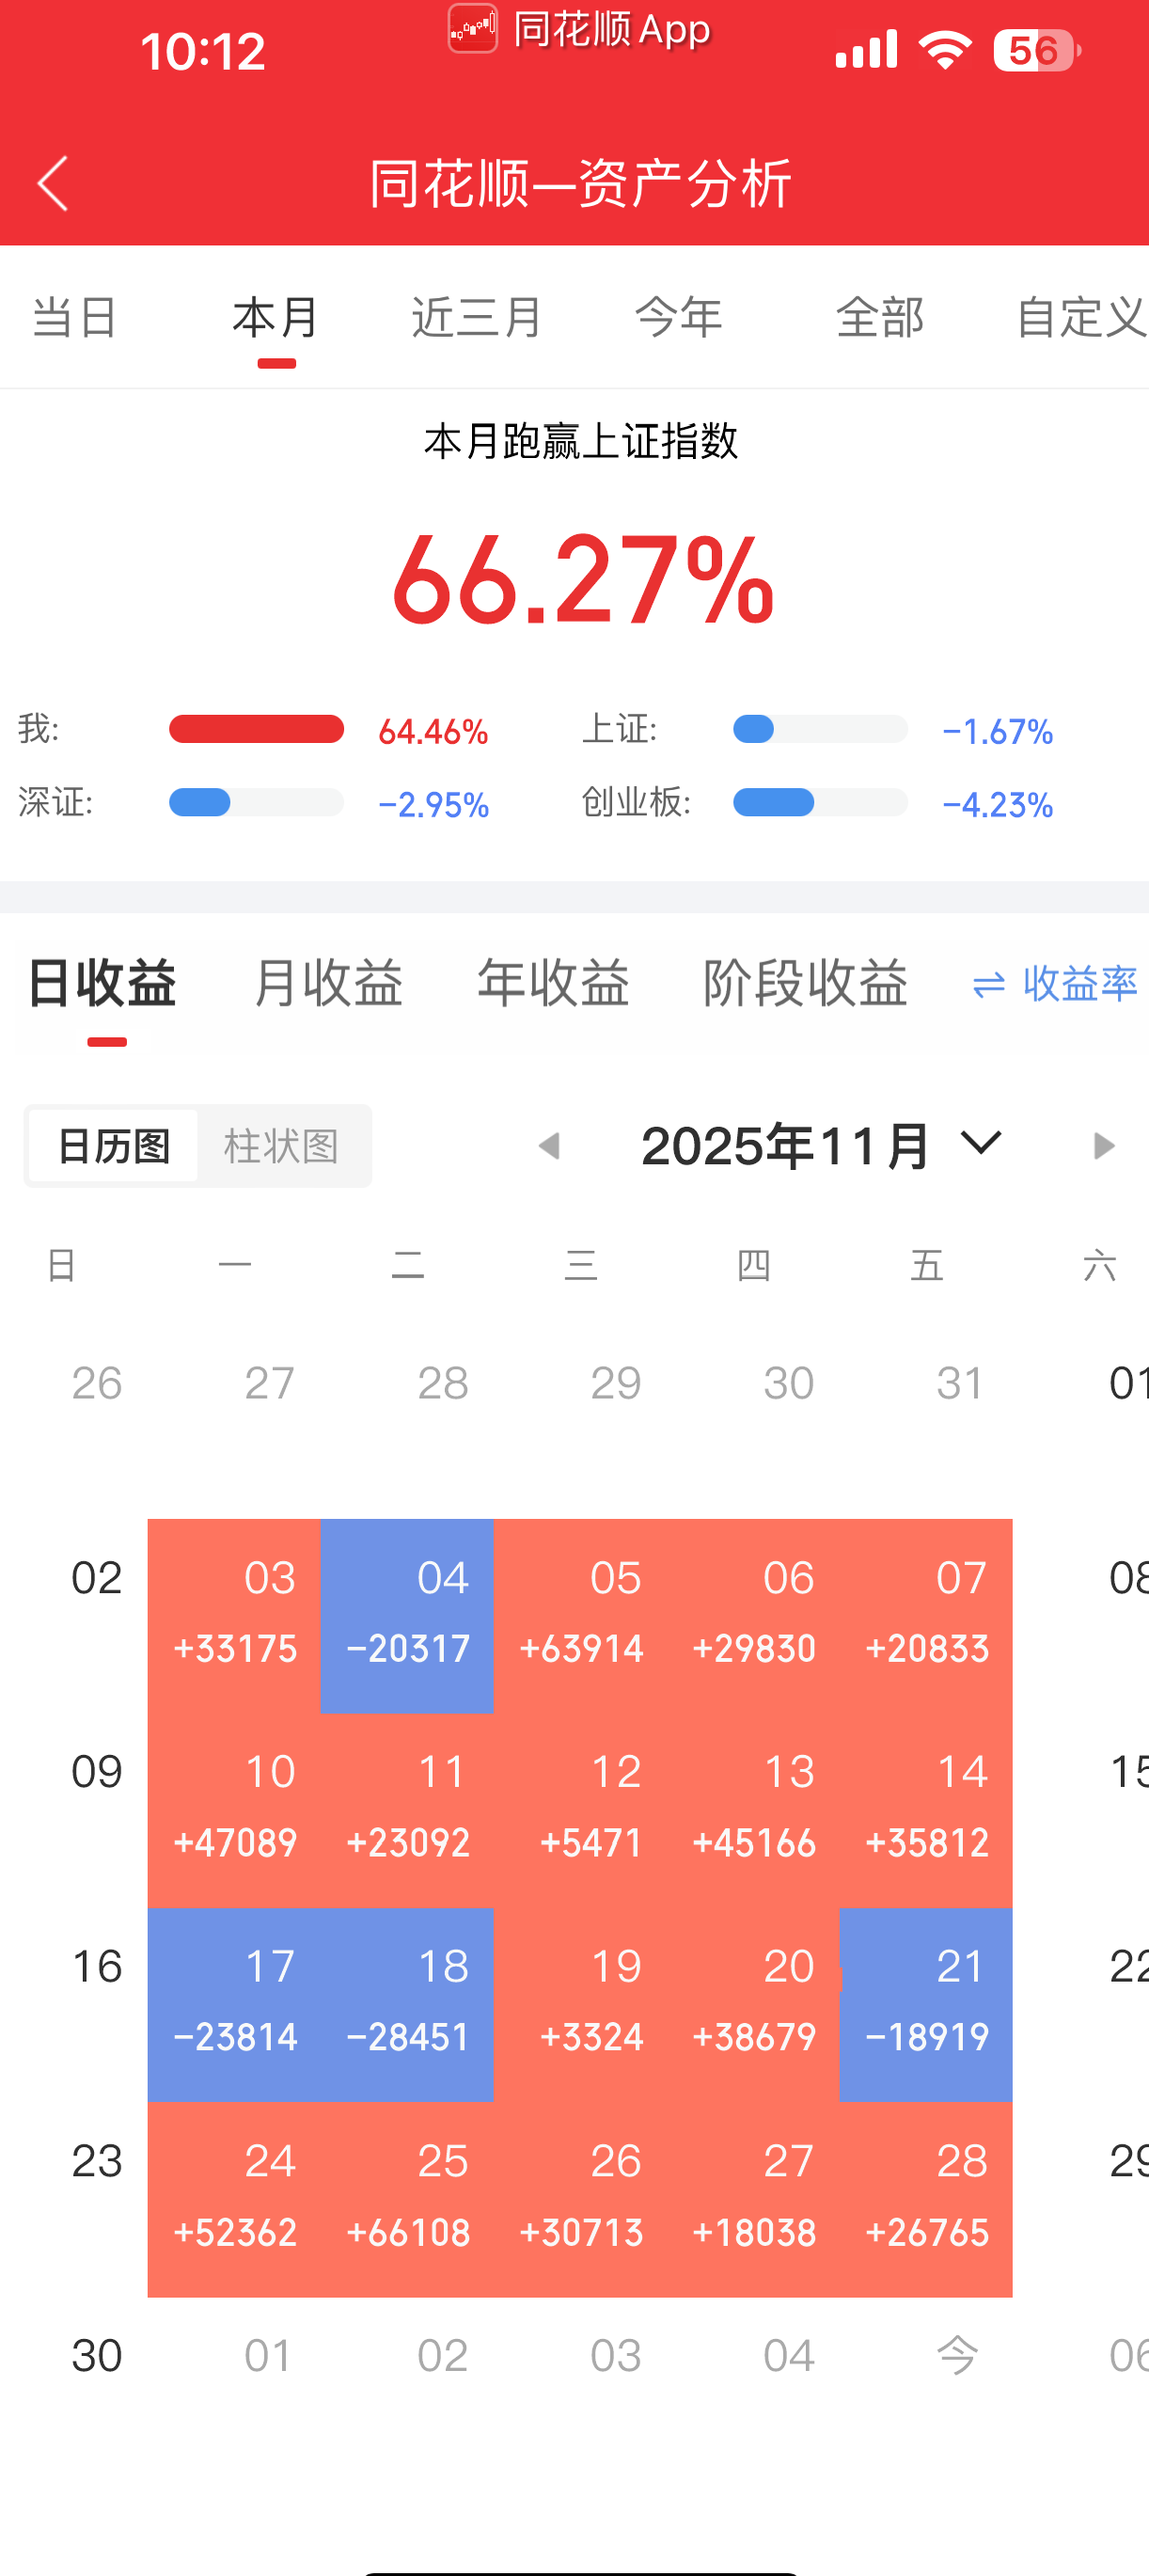Select November 24 cell +52362
Image resolution: width=1149 pixels, height=2576 pixels.
235,2199
